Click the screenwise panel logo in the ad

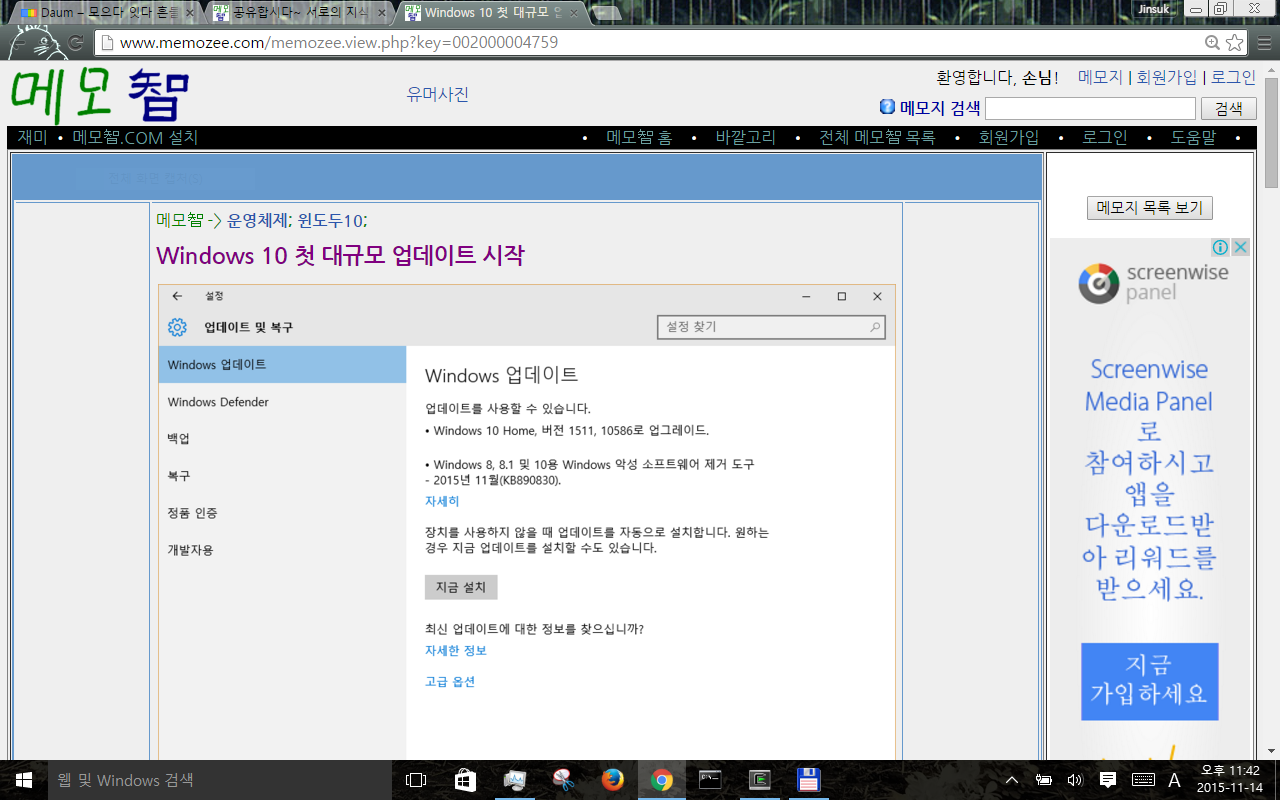click(x=1153, y=283)
